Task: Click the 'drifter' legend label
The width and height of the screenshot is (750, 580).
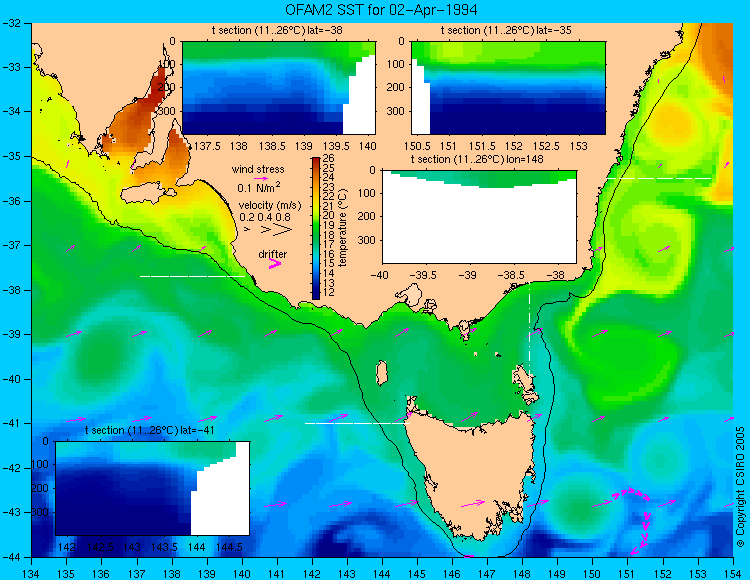Action: [273, 254]
